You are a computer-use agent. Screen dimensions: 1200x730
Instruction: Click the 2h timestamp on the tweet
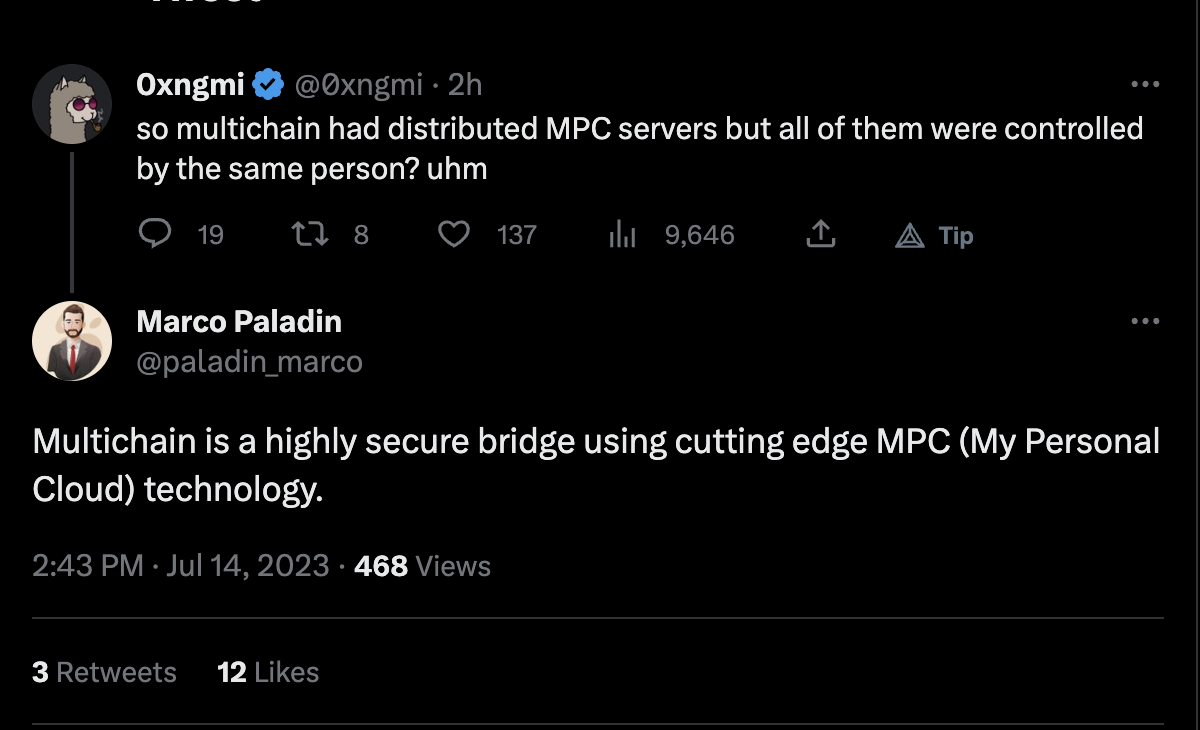(465, 85)
